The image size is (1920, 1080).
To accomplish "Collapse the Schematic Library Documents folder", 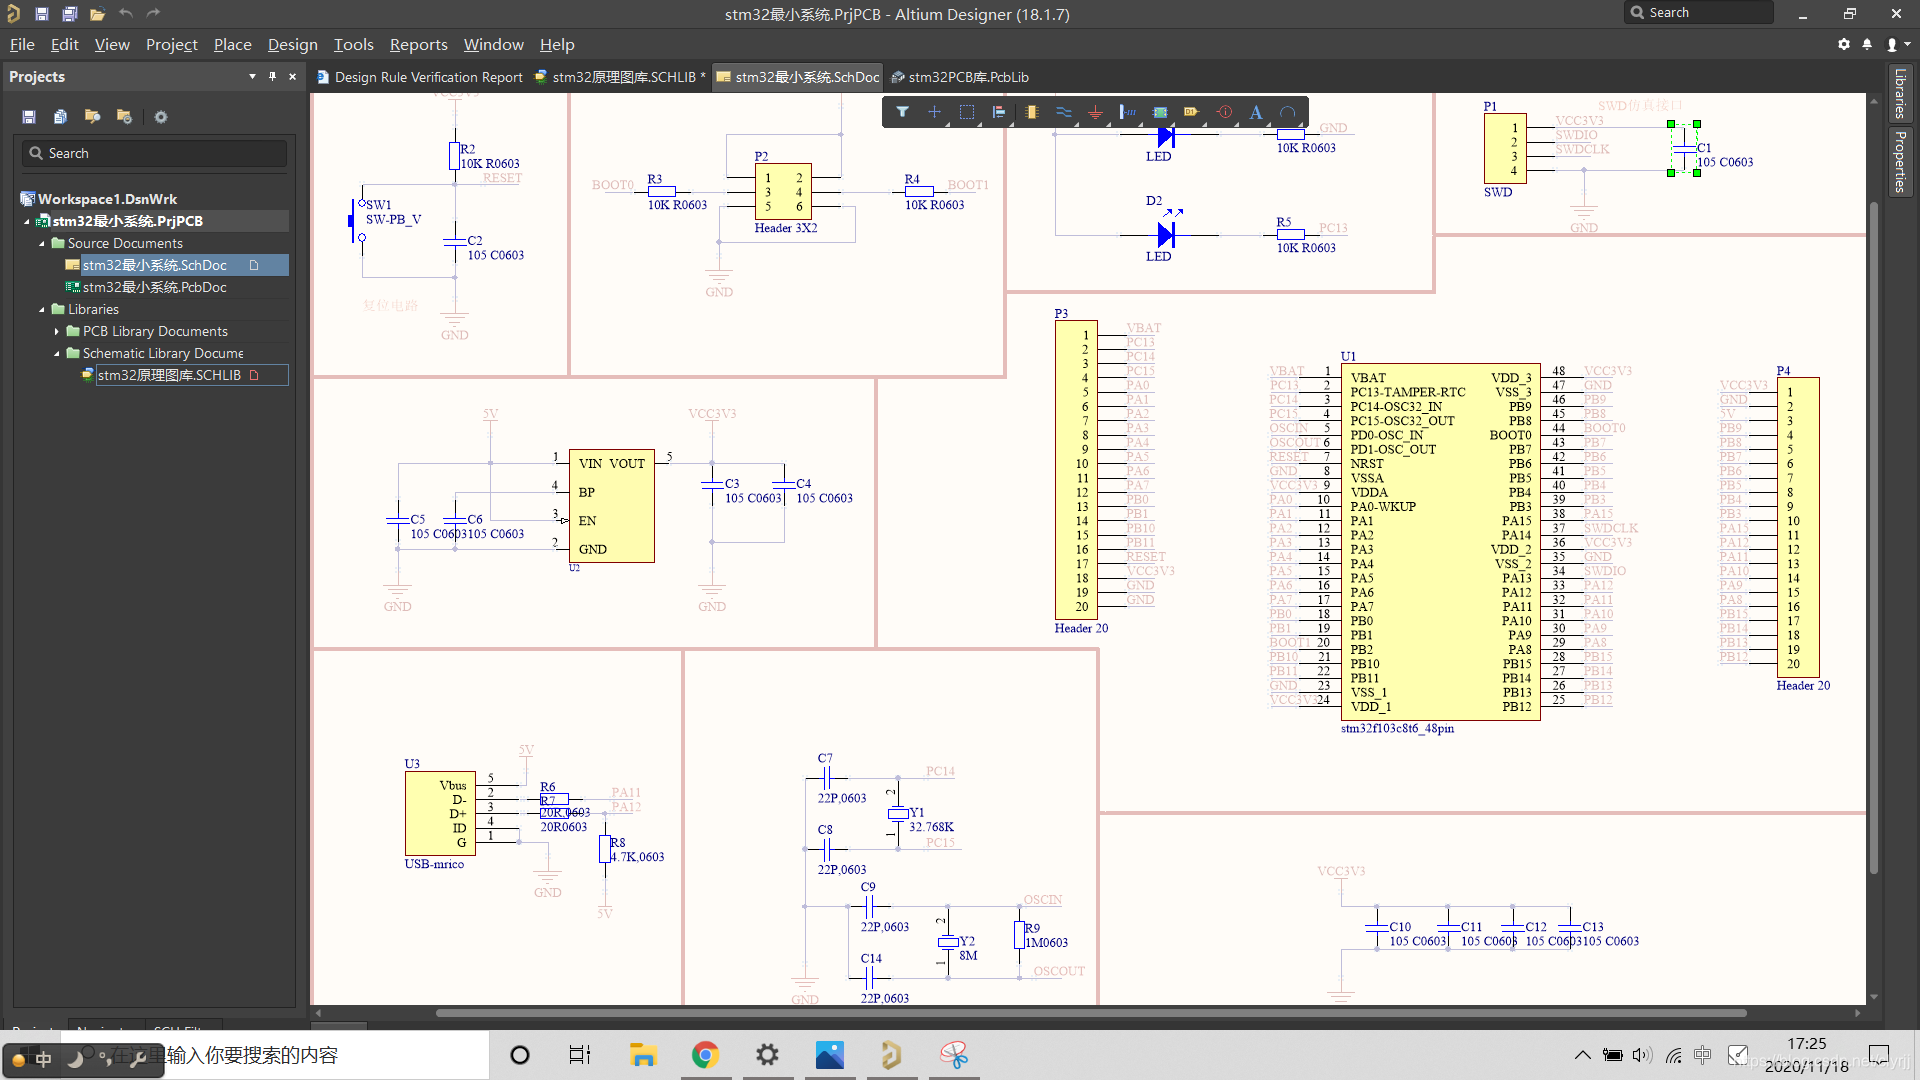I will tap(57, 354).
